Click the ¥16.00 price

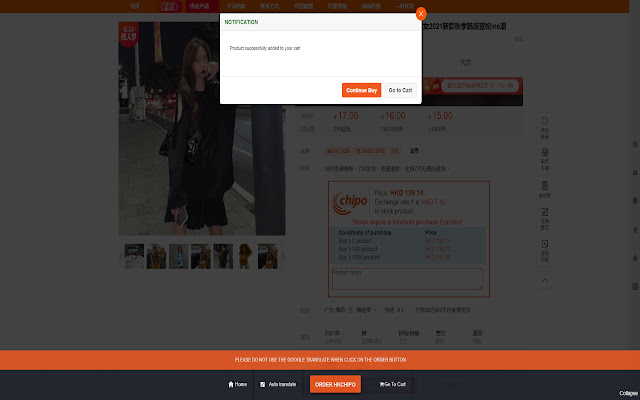click(393, 116)
